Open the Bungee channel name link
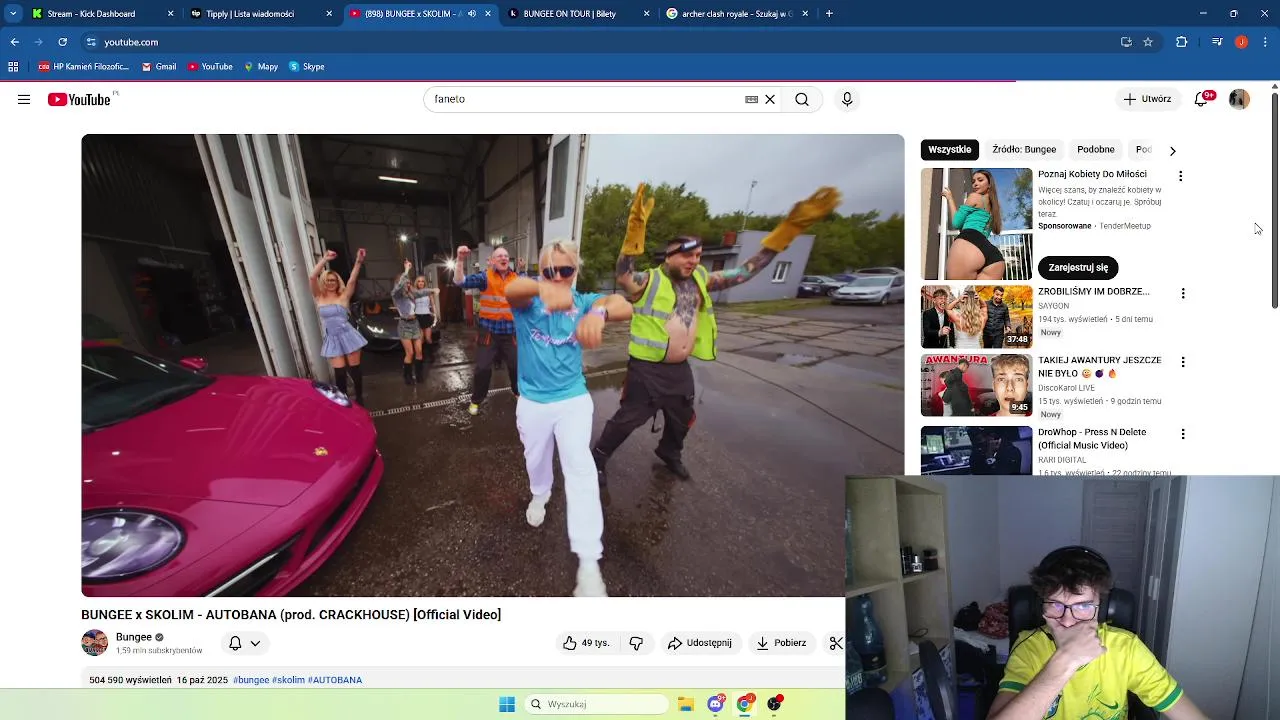The image size is (1280, 720). (x=134, y=637)
